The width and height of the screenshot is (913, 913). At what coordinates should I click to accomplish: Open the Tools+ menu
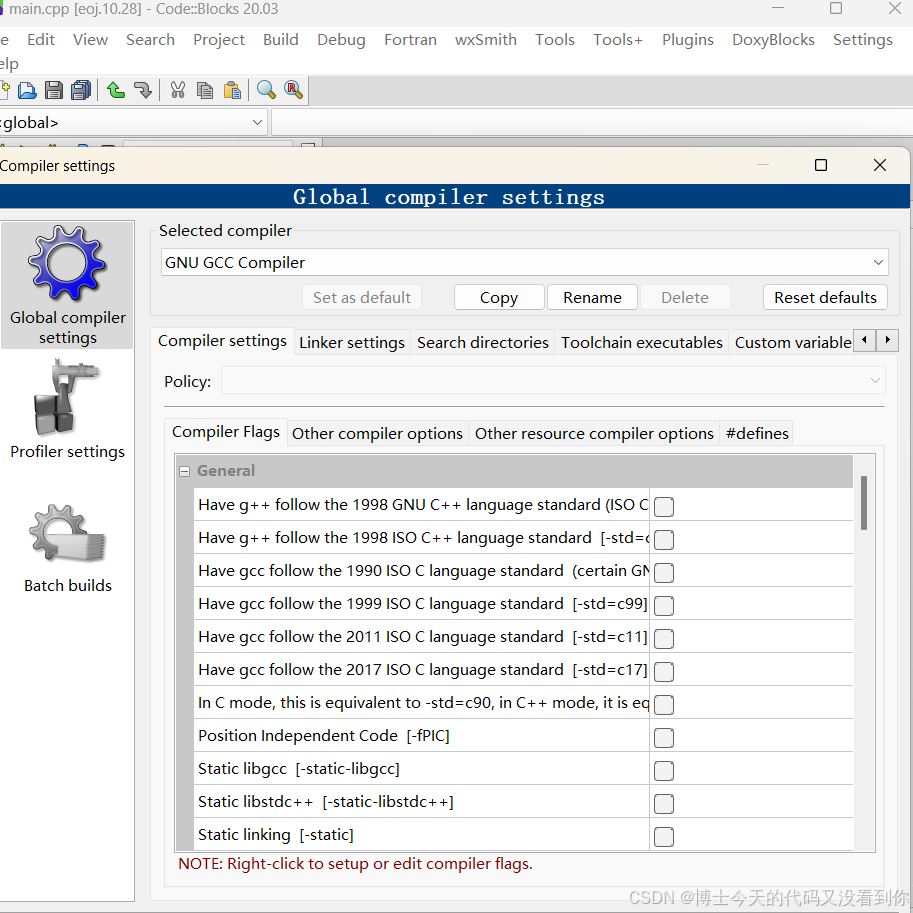coord(618,40)
